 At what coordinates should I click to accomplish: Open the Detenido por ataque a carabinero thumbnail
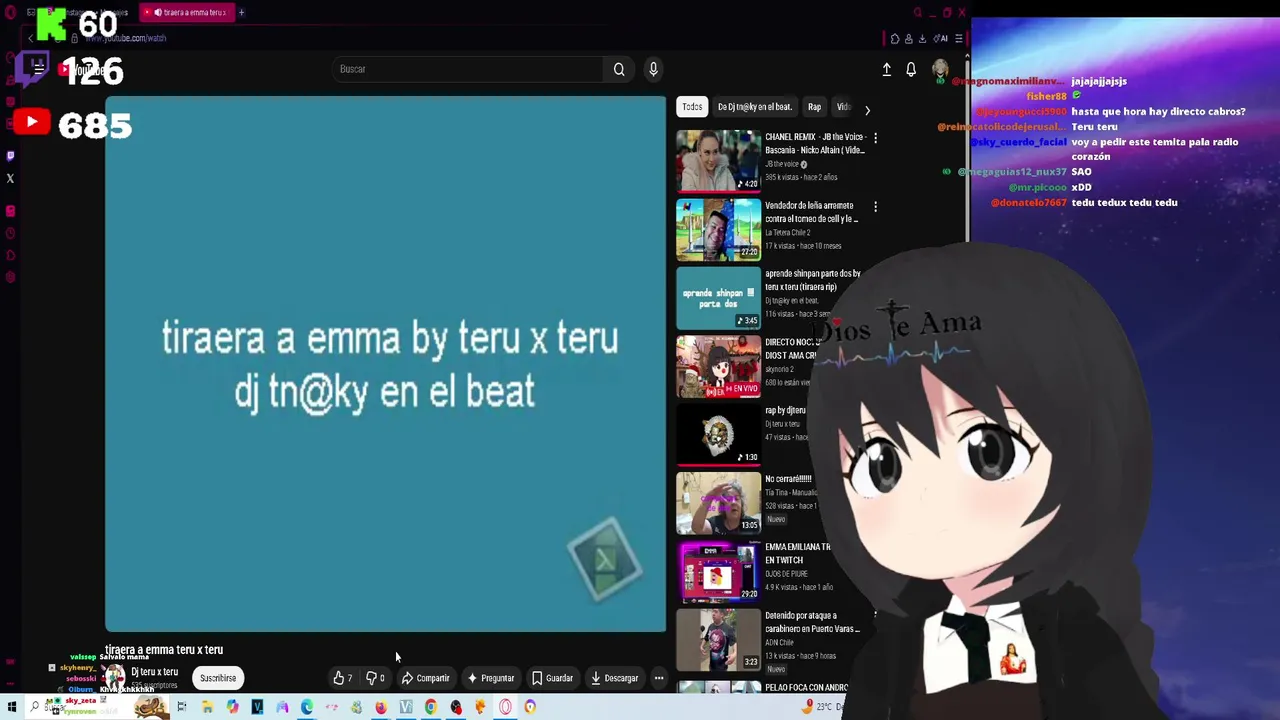[718, 640]
